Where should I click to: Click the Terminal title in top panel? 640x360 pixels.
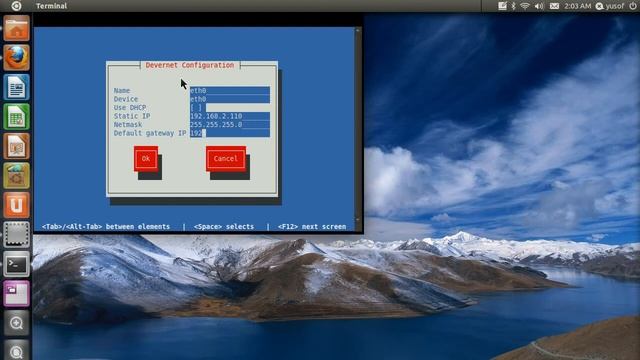(51, 6)
